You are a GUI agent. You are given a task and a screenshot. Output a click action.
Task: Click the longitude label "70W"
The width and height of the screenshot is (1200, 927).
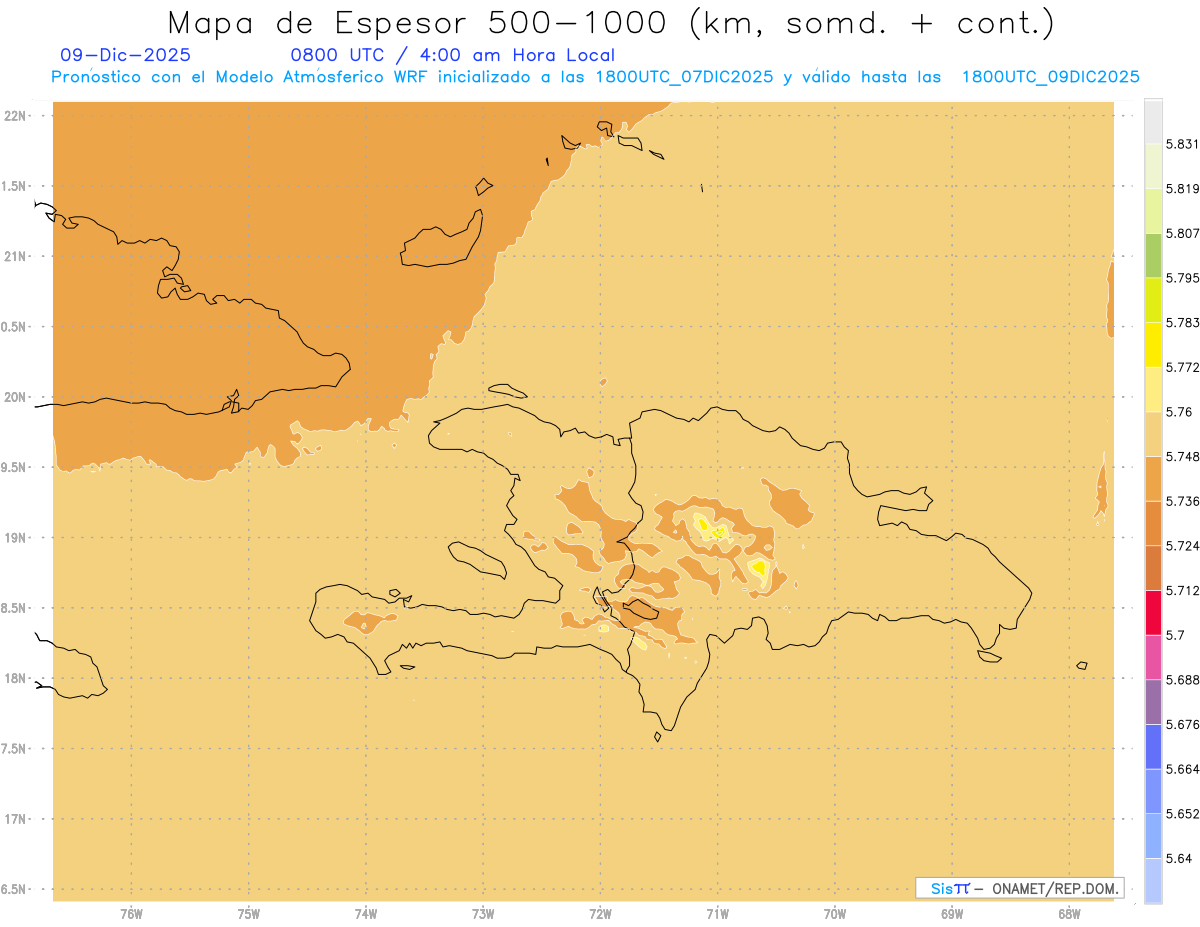coord(835,914)
